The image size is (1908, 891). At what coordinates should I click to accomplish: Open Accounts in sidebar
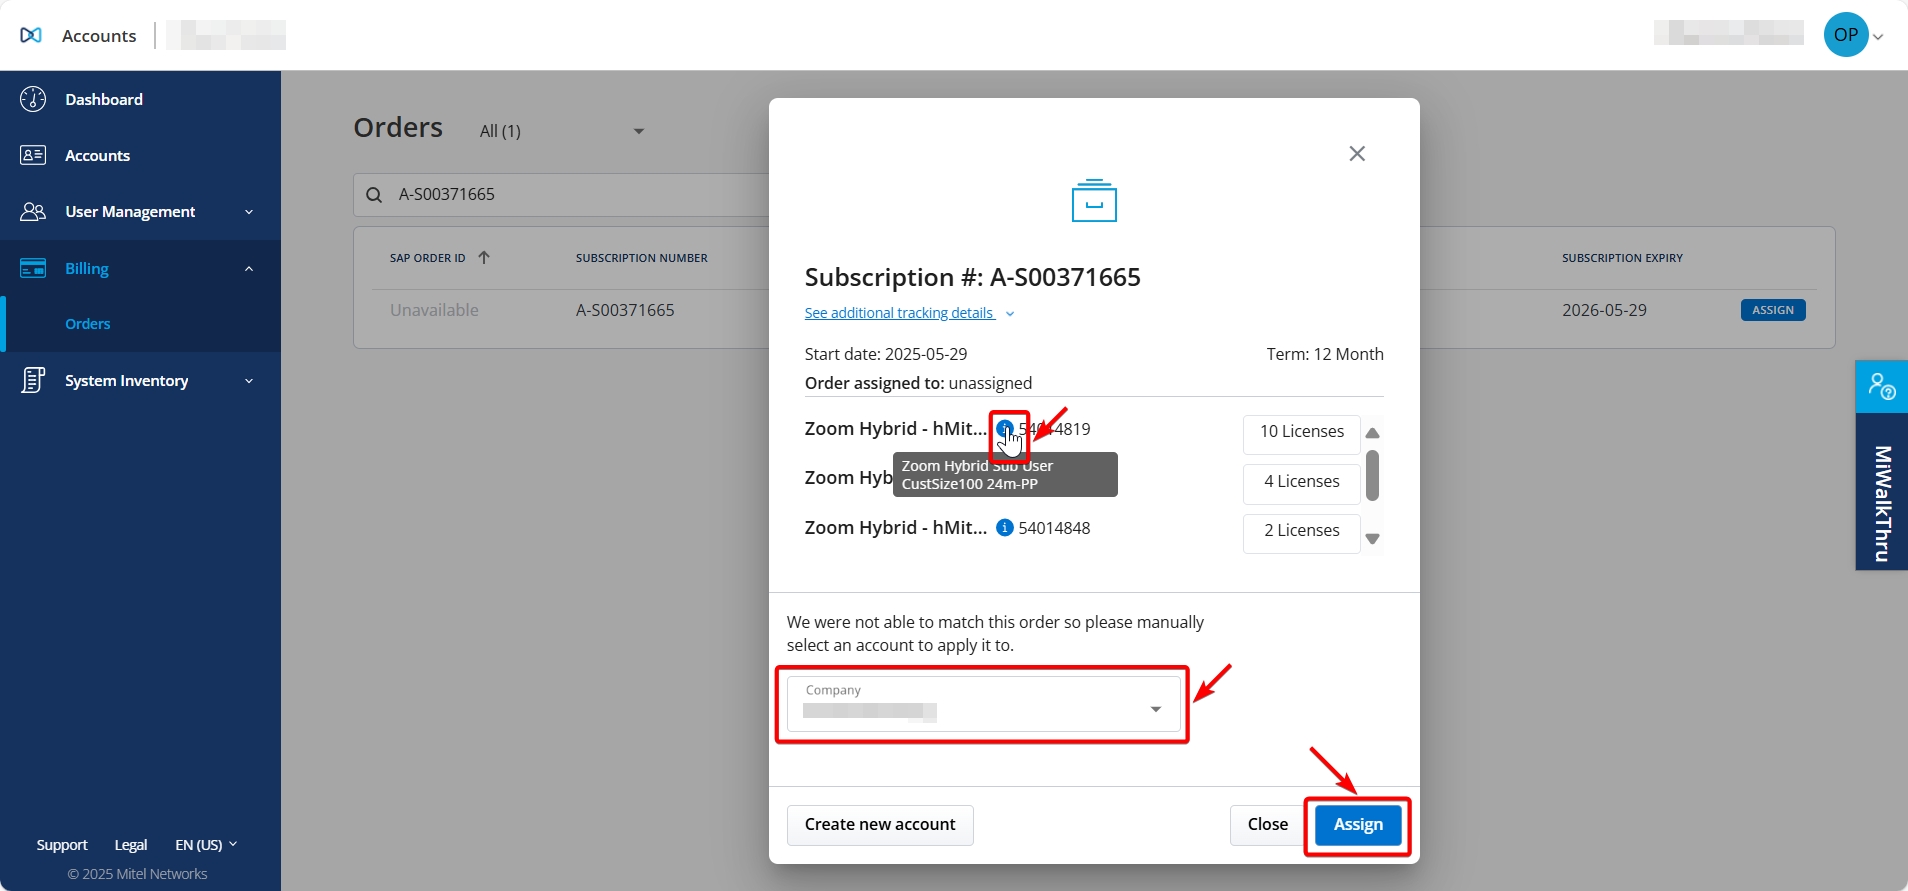pyautogui.click(x=97, y=155)
